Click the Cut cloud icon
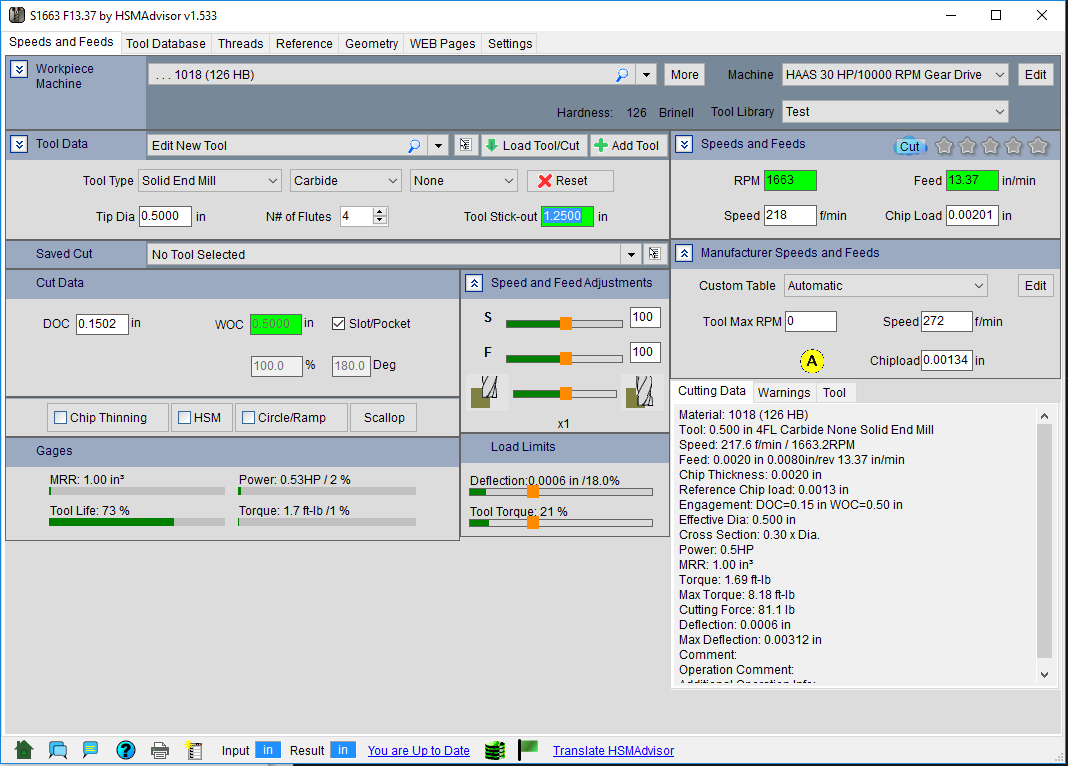The height and width of the screenshot is (766, 1068). tap(909, 146)
